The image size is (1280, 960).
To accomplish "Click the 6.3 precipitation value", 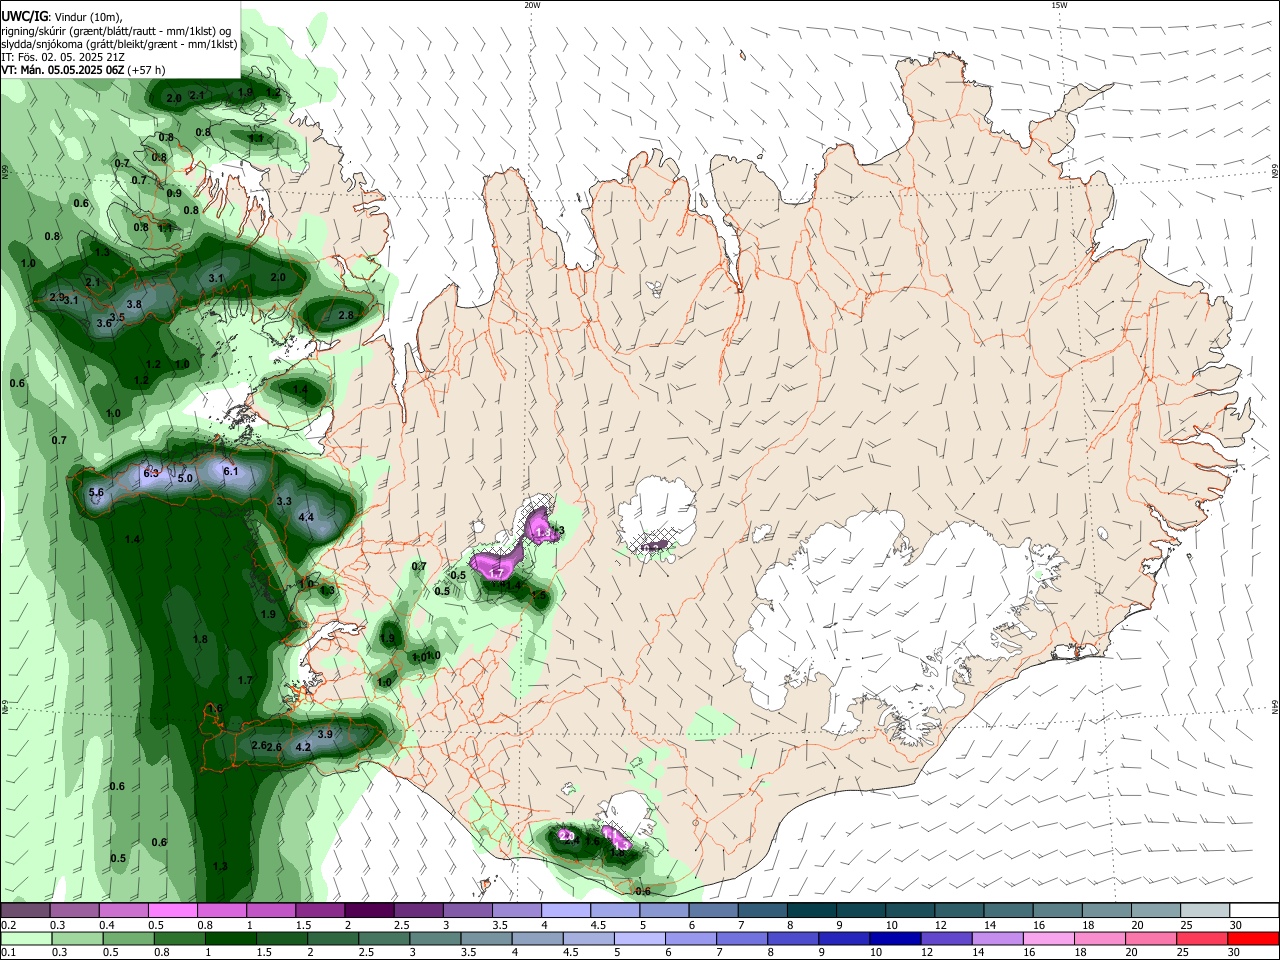I will (152, 473).
